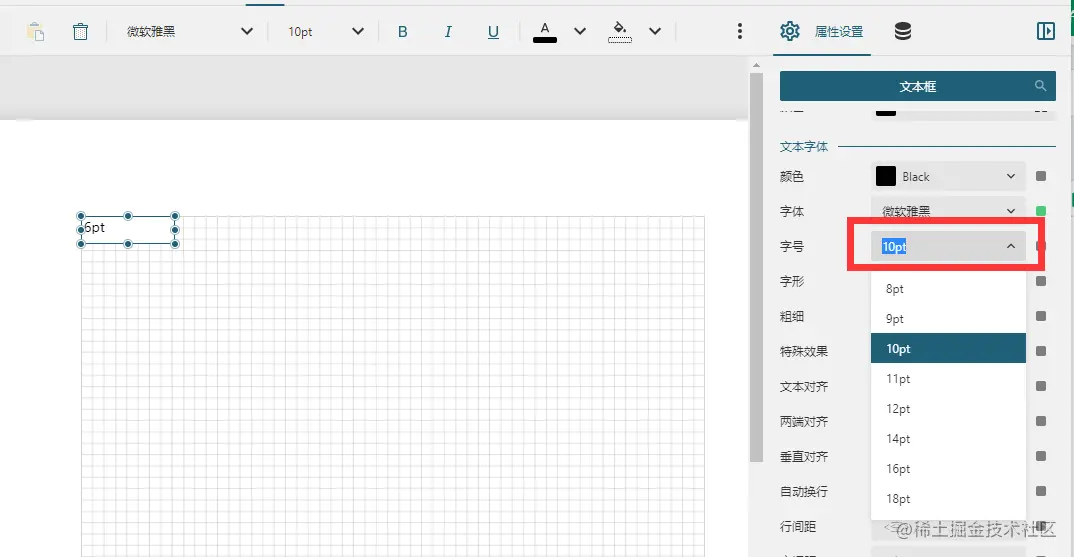Select 12pt from size list

pyautogui.click(x=948, y=409)
